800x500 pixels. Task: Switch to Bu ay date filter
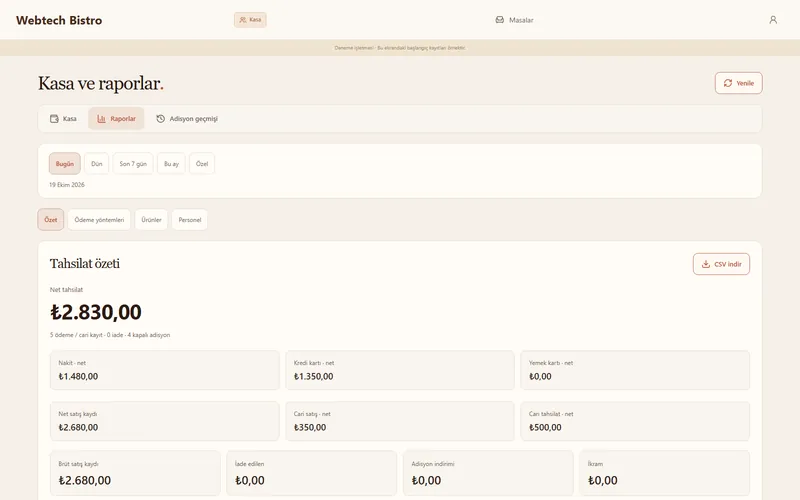click(x=171, y=164)
